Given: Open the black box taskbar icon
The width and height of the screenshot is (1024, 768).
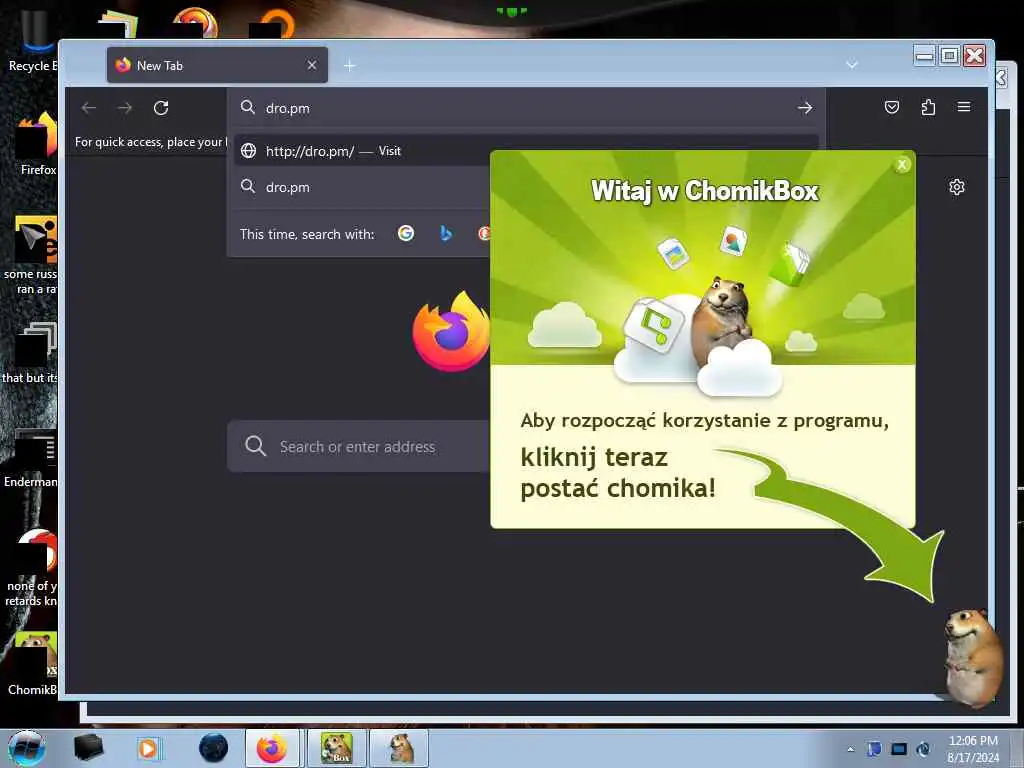Looking at the screenshot, I should [x=88, y=748].
